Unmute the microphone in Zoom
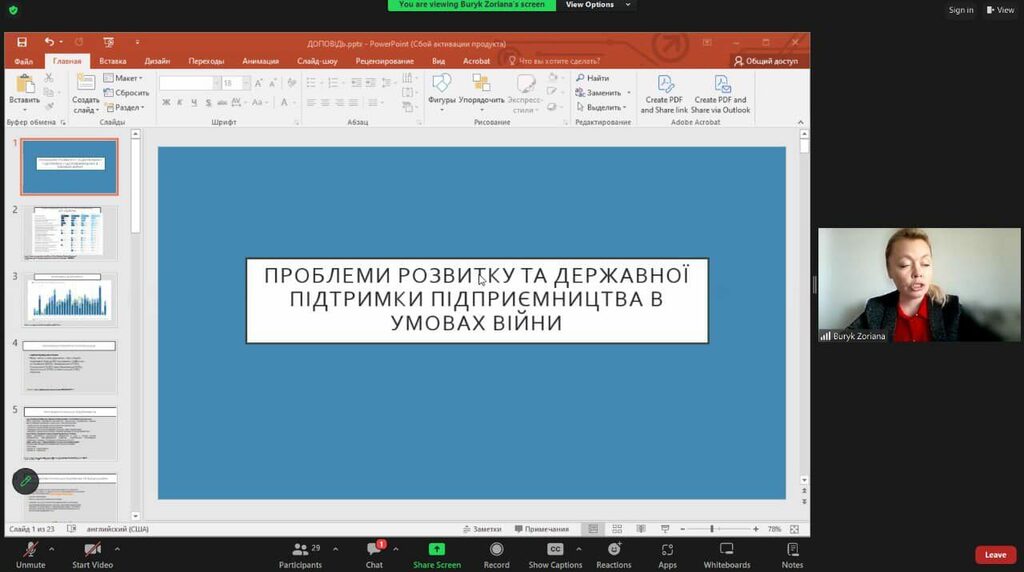Viewport: 1024px width, 572px height. [x=30, y=550]
